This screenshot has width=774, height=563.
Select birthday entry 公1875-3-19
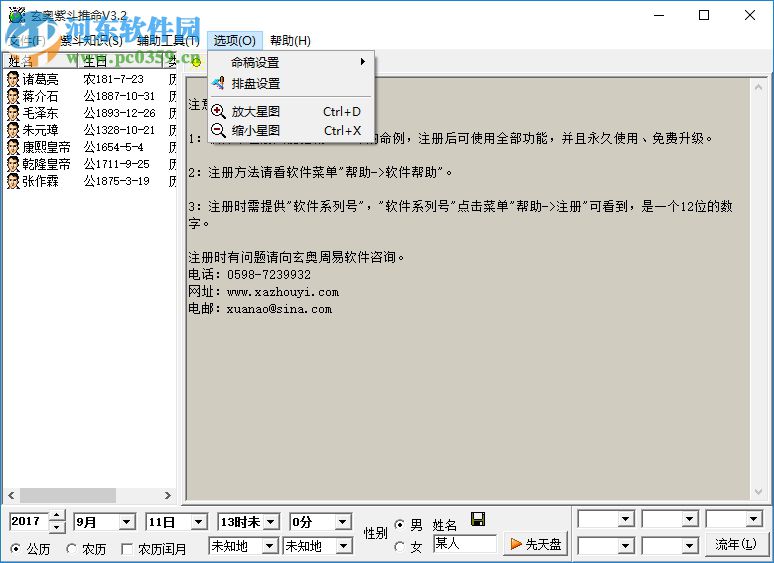[x=116, y=181]
